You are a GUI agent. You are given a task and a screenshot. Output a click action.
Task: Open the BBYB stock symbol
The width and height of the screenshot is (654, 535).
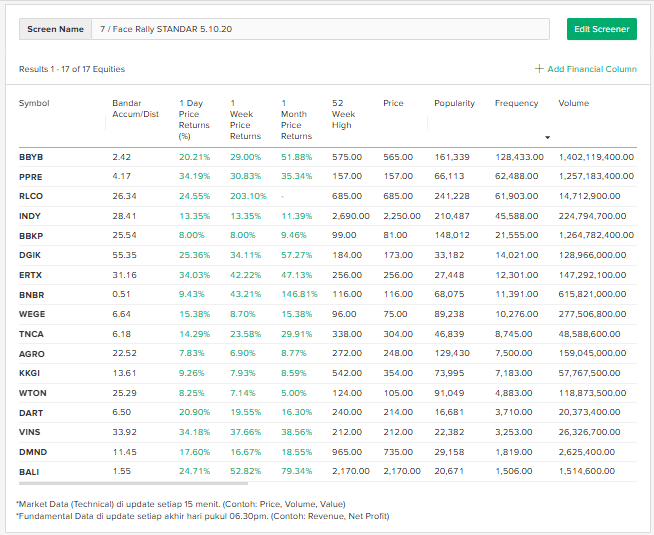[31, 158]
